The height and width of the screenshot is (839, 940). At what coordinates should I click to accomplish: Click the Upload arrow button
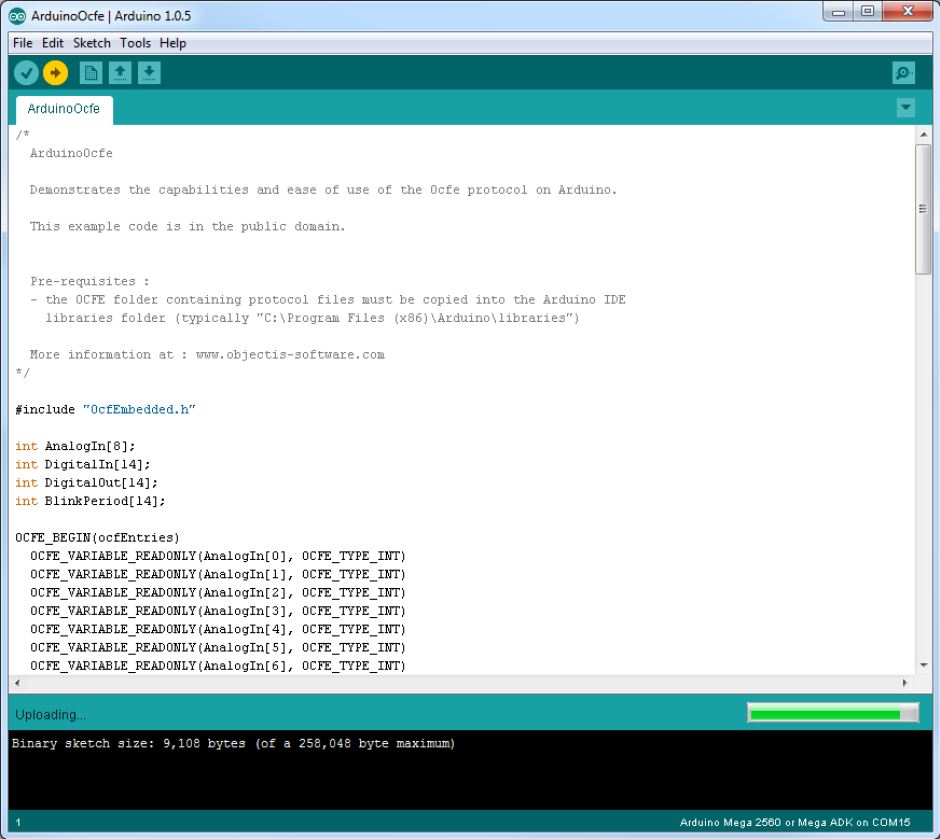click(x=56, y=73)
